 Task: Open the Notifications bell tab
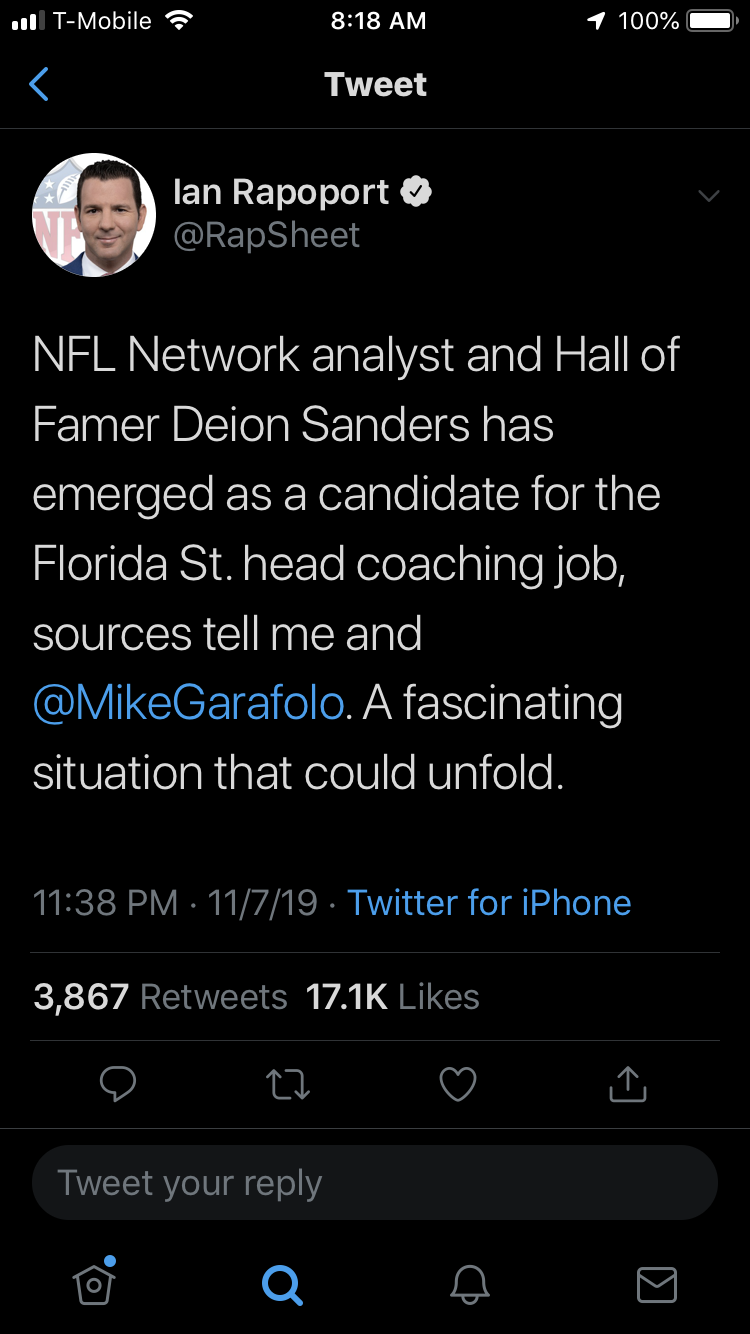click(469, 1284)
